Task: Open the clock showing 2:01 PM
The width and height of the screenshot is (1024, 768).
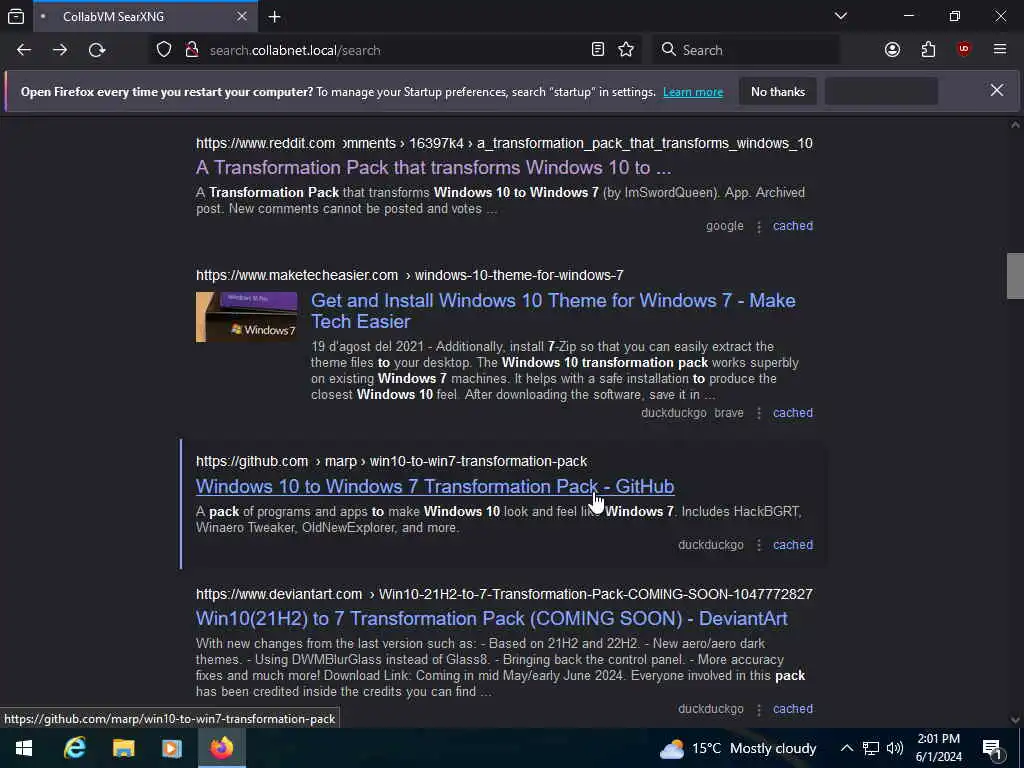Action: (938, 748)
